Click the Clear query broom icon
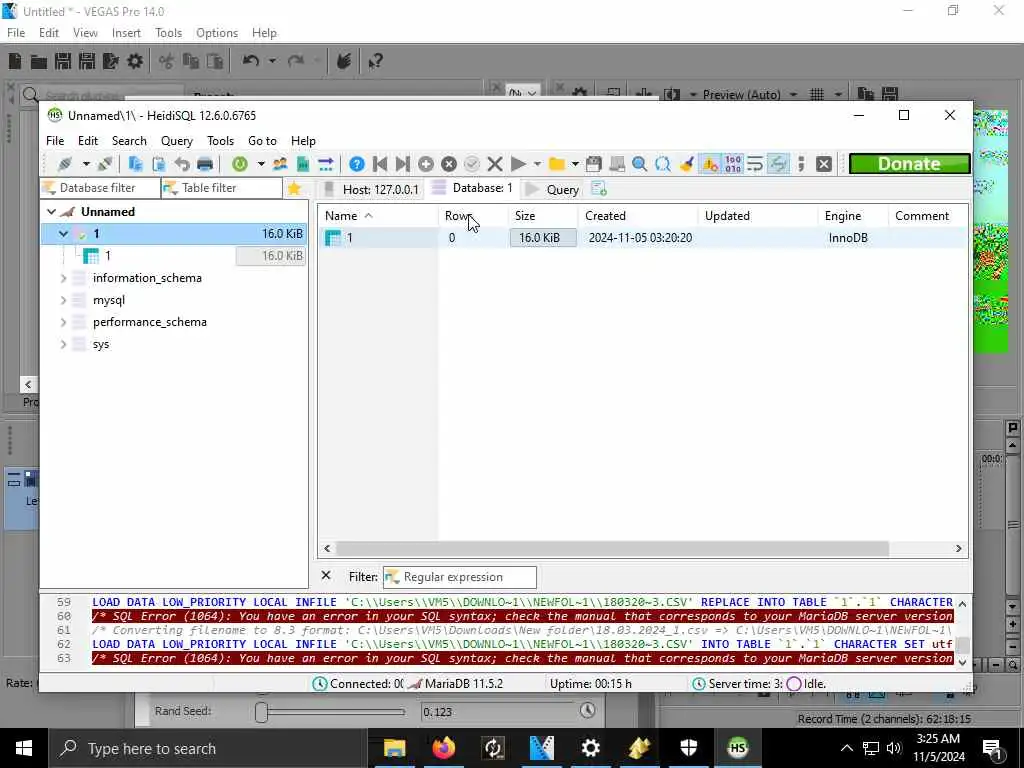 [686, 164]
